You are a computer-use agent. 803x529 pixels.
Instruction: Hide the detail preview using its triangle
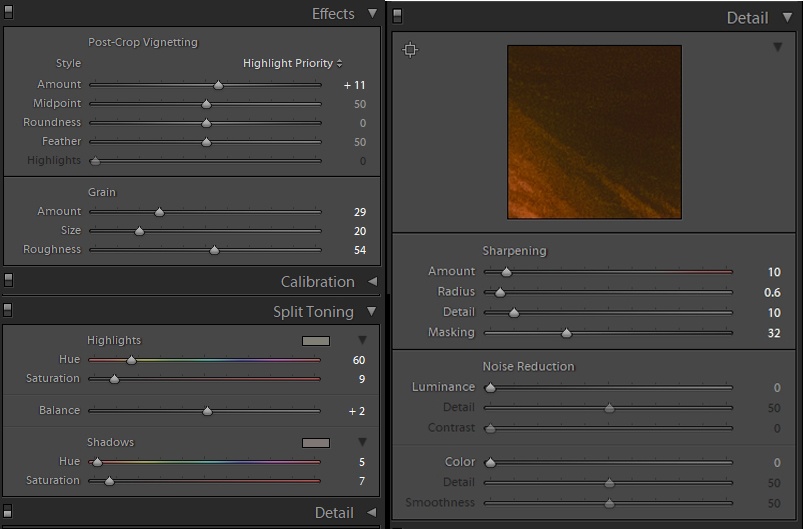pyautogui.click(x=777, y=47)
